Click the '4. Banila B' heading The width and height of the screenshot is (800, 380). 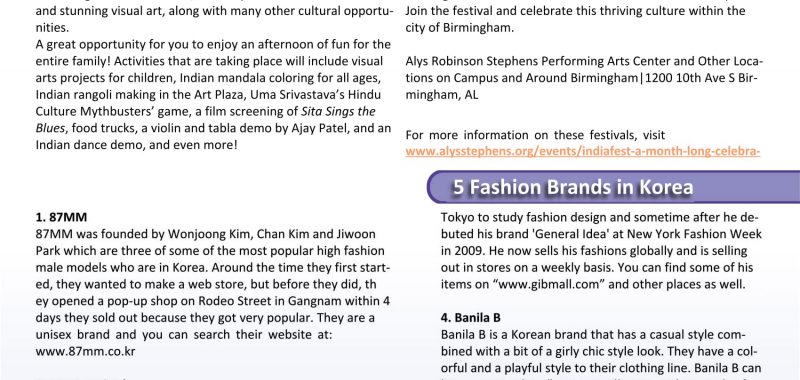pyautogui.click(x=470, y=318)
